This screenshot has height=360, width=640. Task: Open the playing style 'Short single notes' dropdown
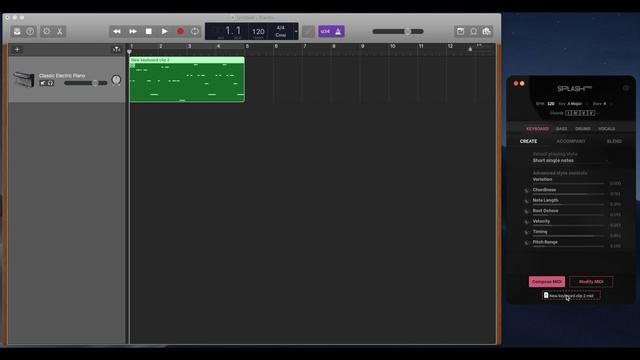570,161
